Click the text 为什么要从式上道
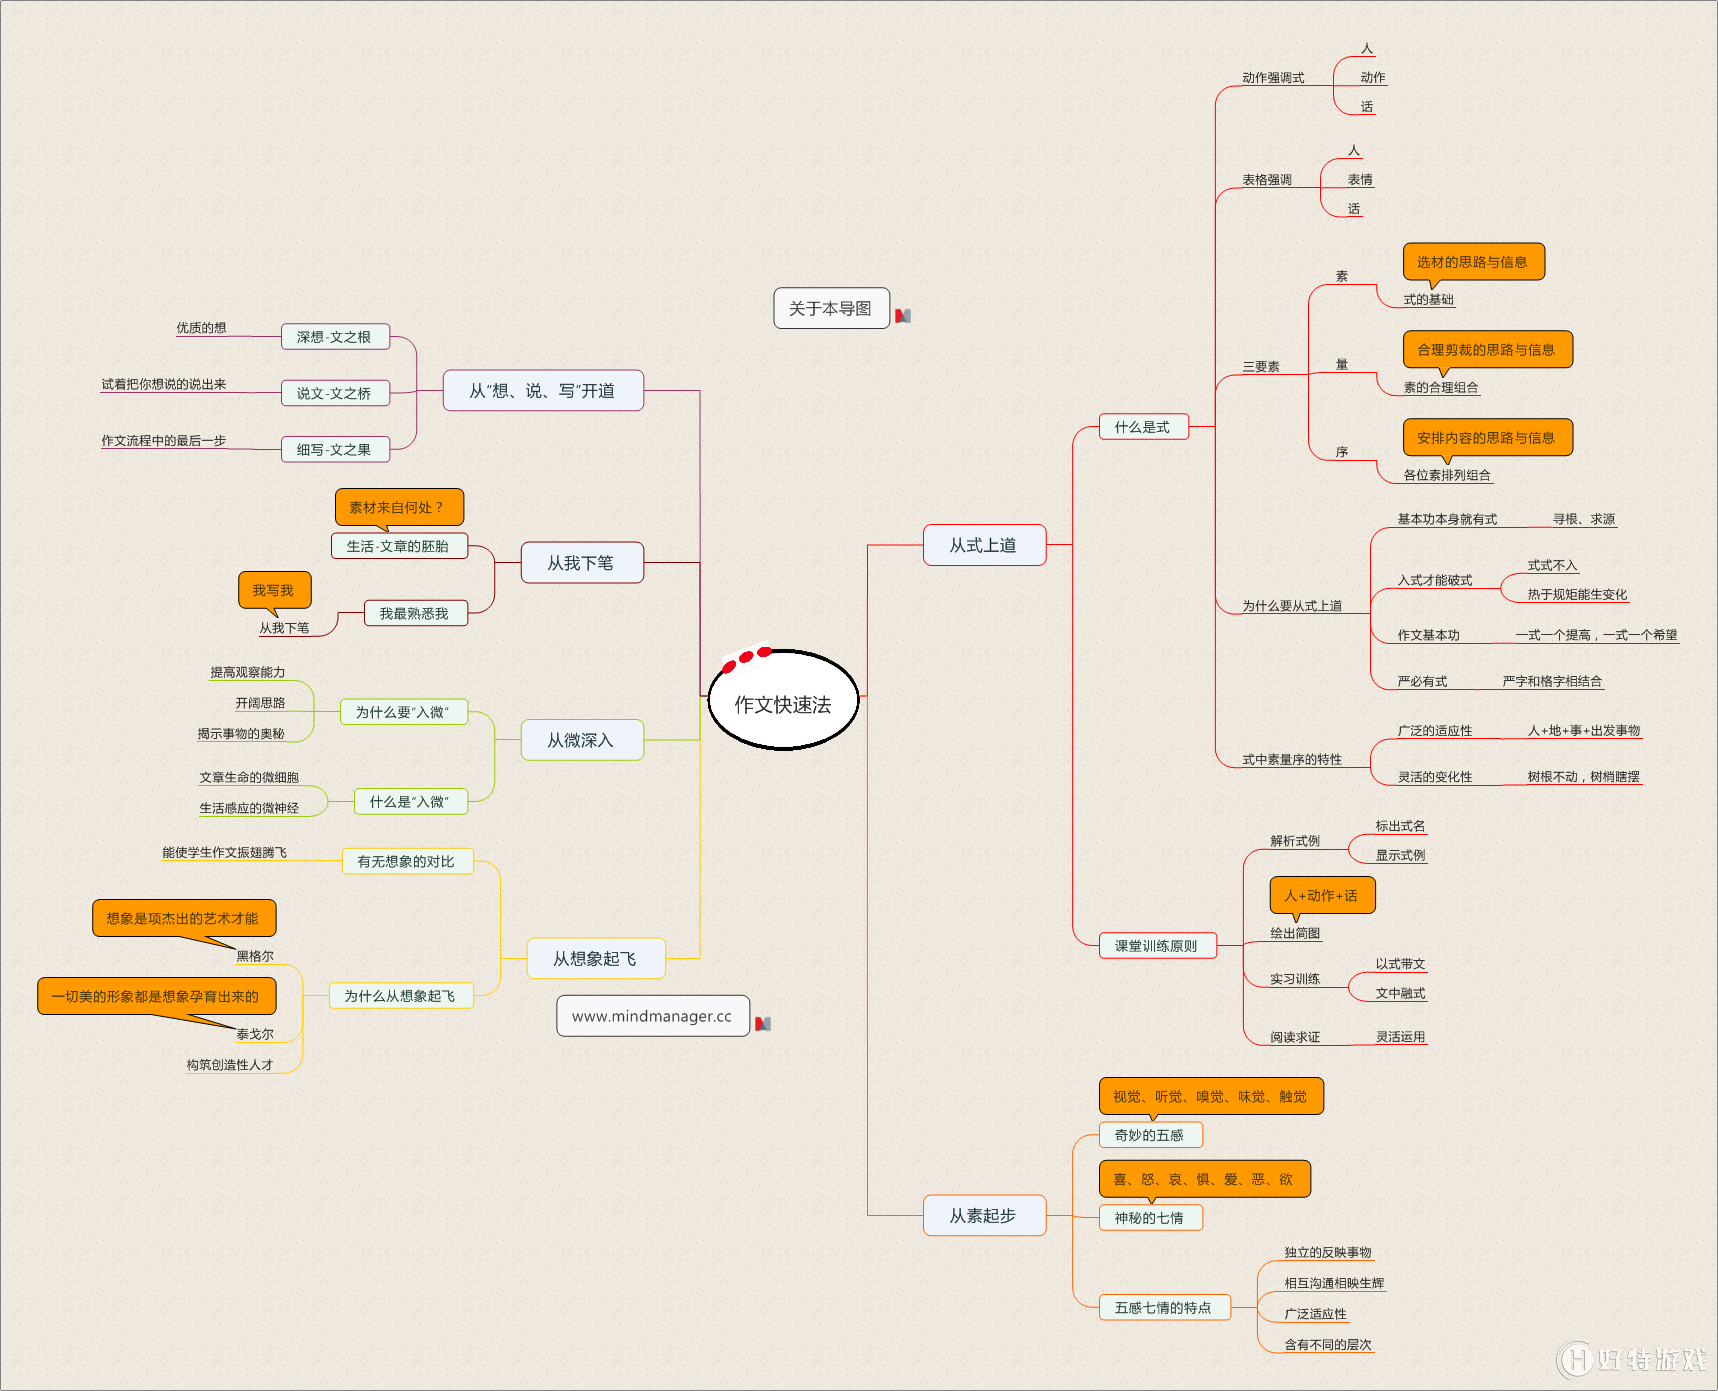This screenshot has width=1718, height=1391. (x=1292, y=606)
